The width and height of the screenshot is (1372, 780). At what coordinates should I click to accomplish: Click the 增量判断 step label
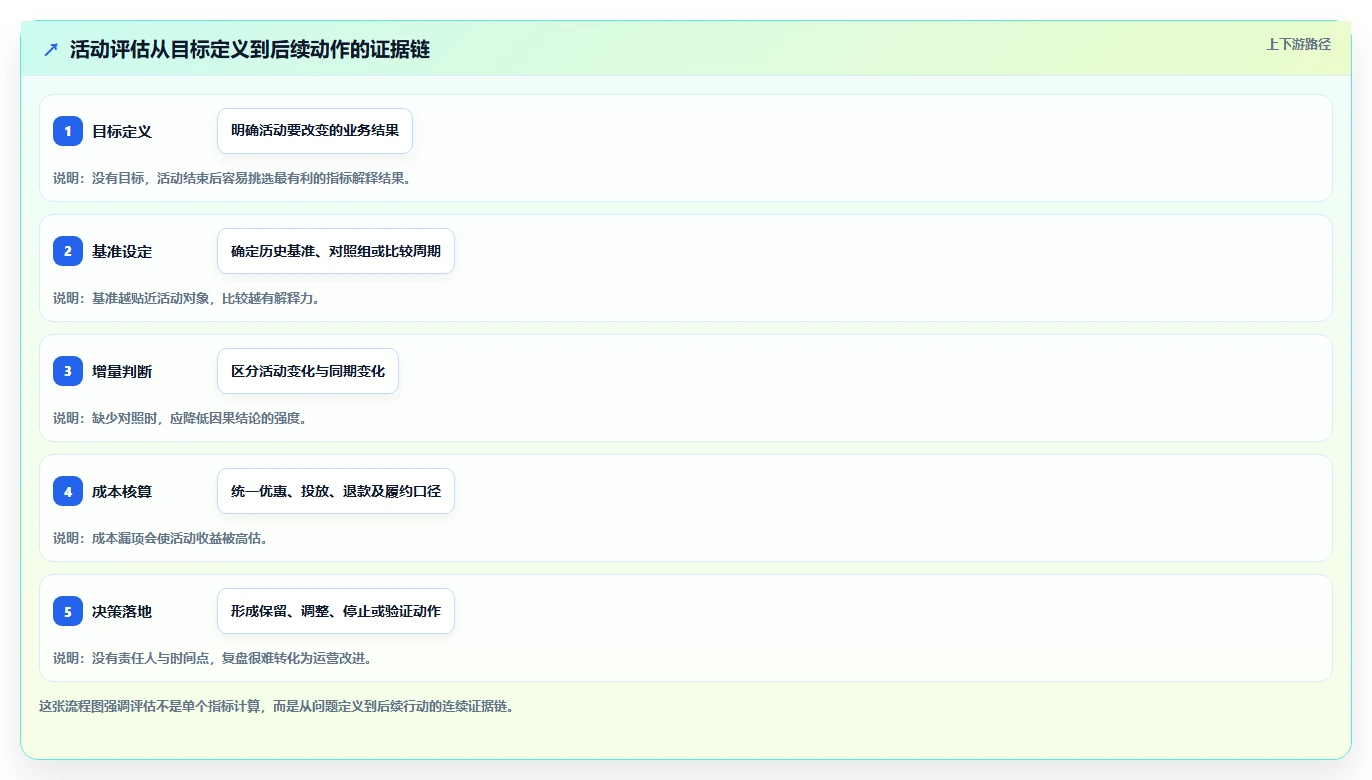pos(122,371)
